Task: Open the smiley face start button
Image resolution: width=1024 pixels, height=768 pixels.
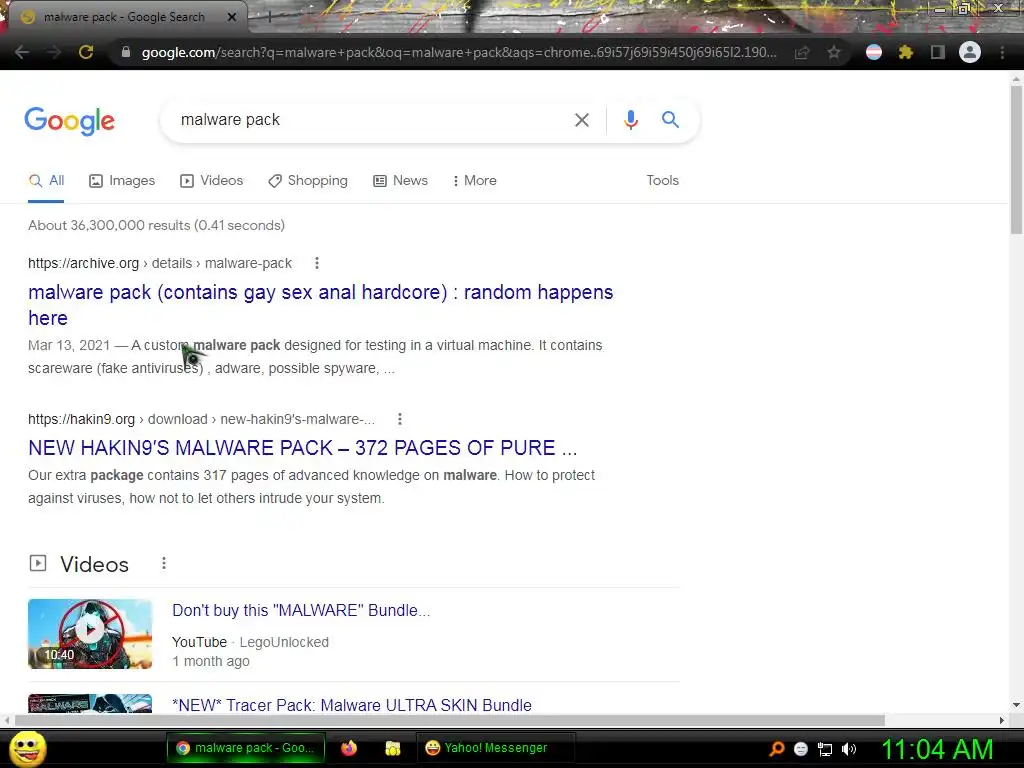Action: [x=27, y=748]
